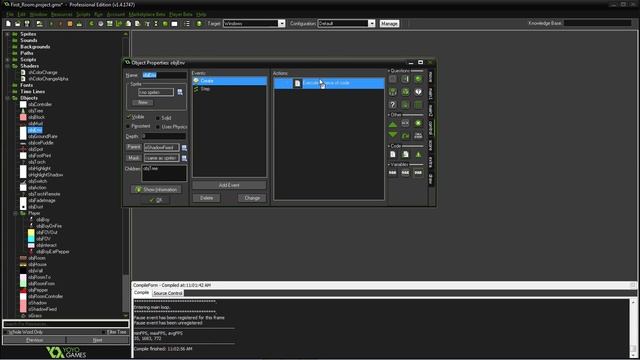The height and width of the screenshot is (360, 640).
Task: Switch to the Source Control tab
Action: click(168, 293)
